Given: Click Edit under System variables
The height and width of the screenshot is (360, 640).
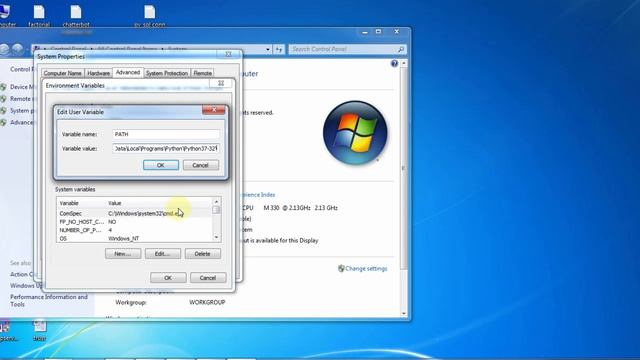Looking at the screenshot, I should point(162,254).
